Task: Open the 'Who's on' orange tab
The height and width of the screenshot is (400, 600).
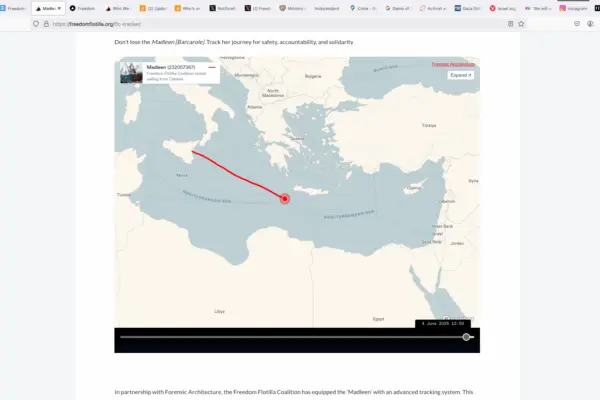Action: point(188,8)
